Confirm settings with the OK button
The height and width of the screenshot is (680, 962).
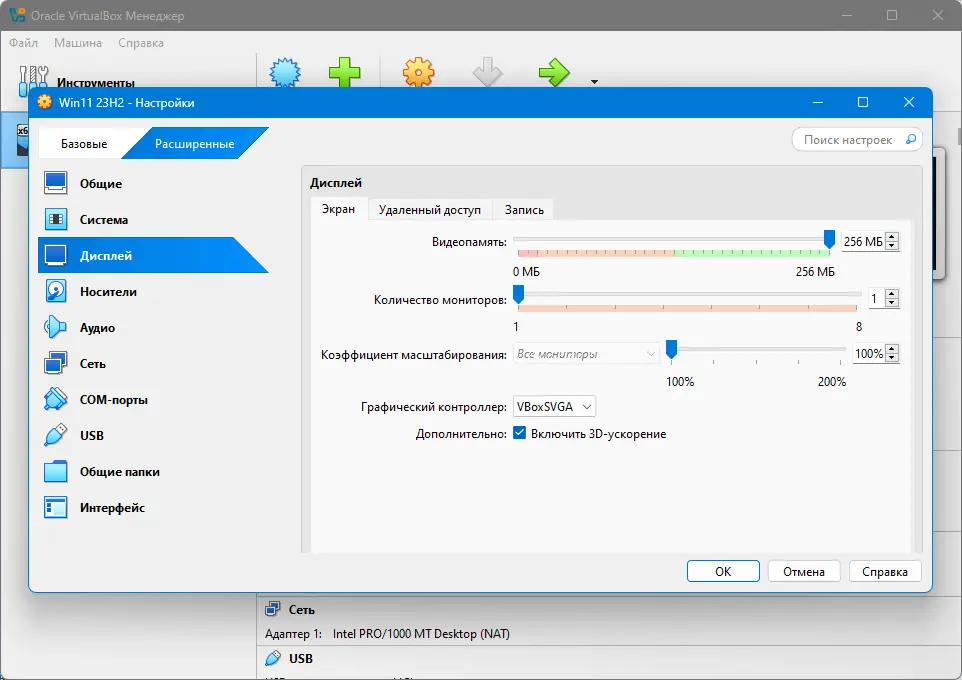click(x=723, y=571)
